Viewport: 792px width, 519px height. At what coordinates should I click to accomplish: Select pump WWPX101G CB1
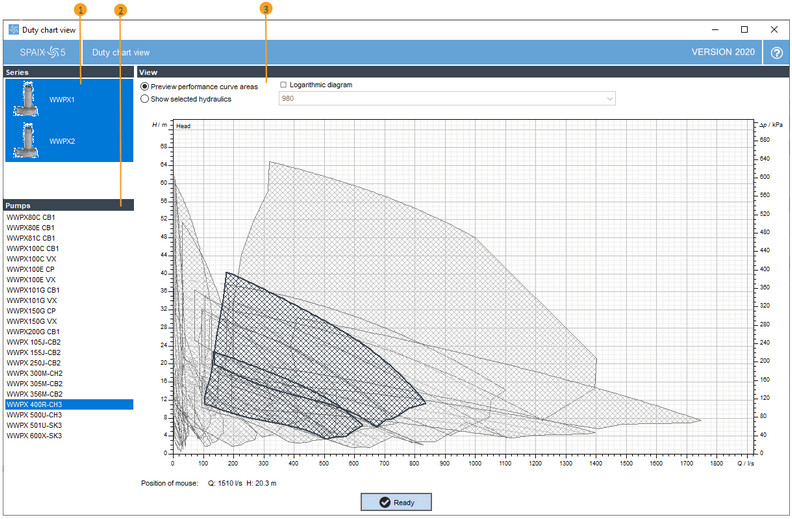(x=69, y=290)
